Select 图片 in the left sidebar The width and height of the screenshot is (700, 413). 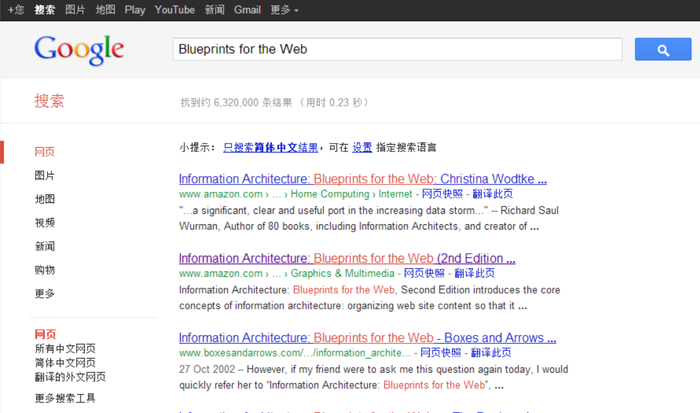45,176
